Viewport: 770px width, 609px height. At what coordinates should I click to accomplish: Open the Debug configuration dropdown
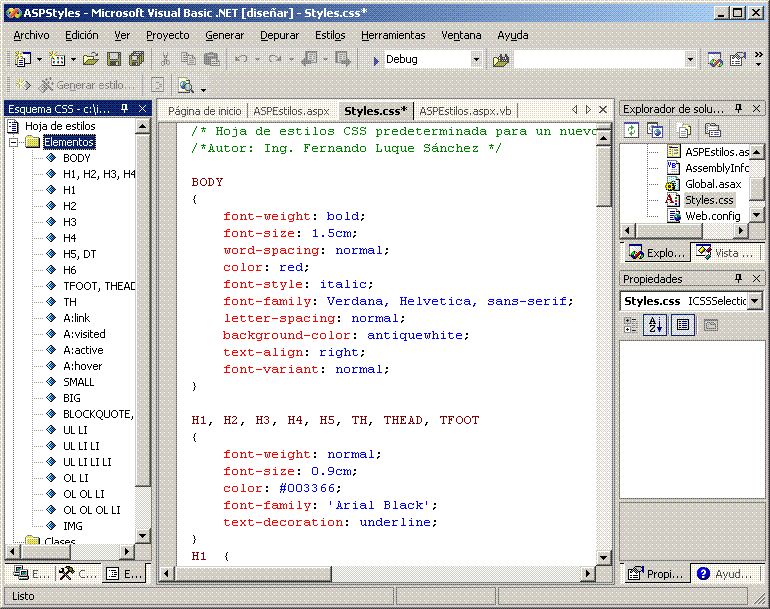(x=476, y=60)
